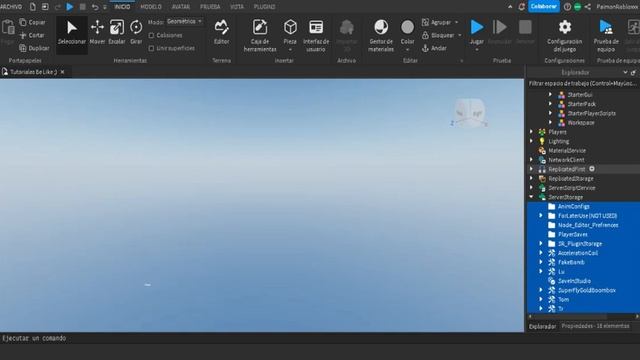Click the plus icon beside ReplicatedFirst

592,169
